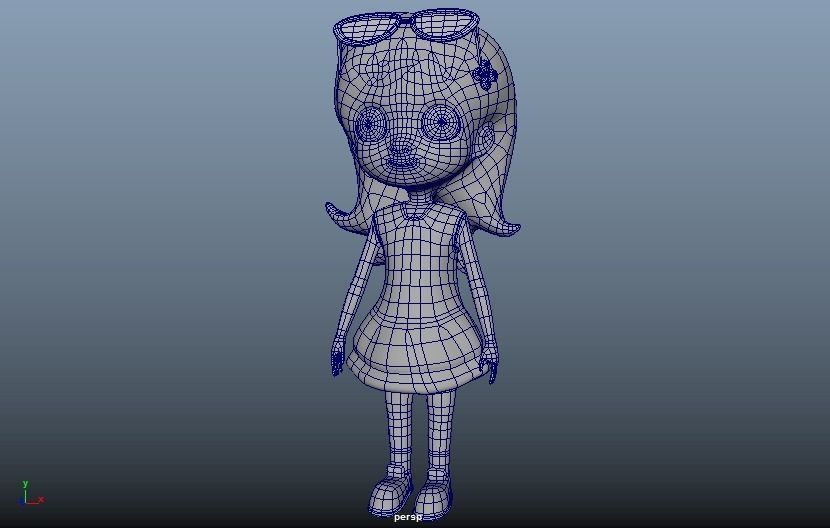830x528 pixels.
Task: Select the flower hair clip mesh
Action: click(x=484, y=75)
